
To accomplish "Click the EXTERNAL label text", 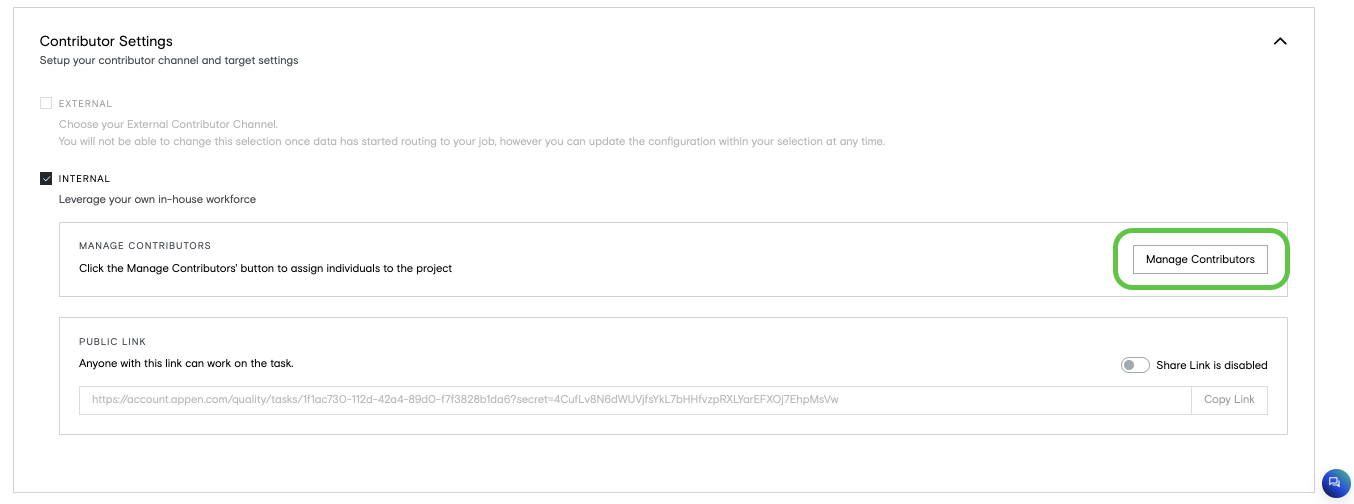I will point(85,104).
